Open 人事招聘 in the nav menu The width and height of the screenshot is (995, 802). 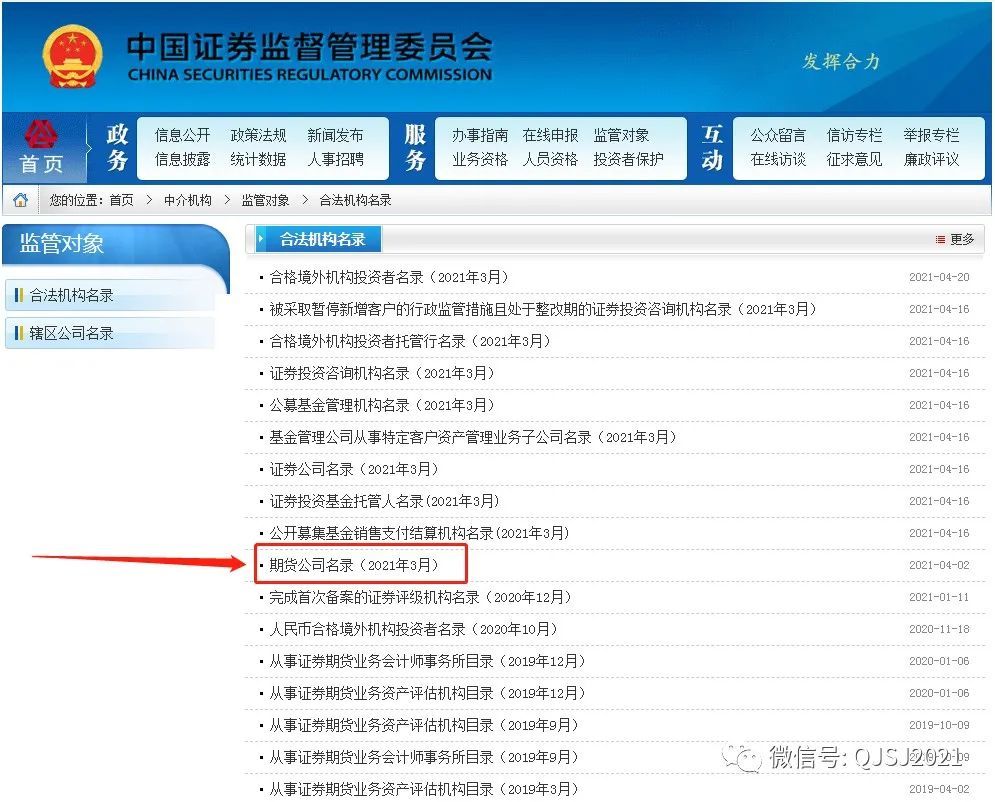coord(335,159)
